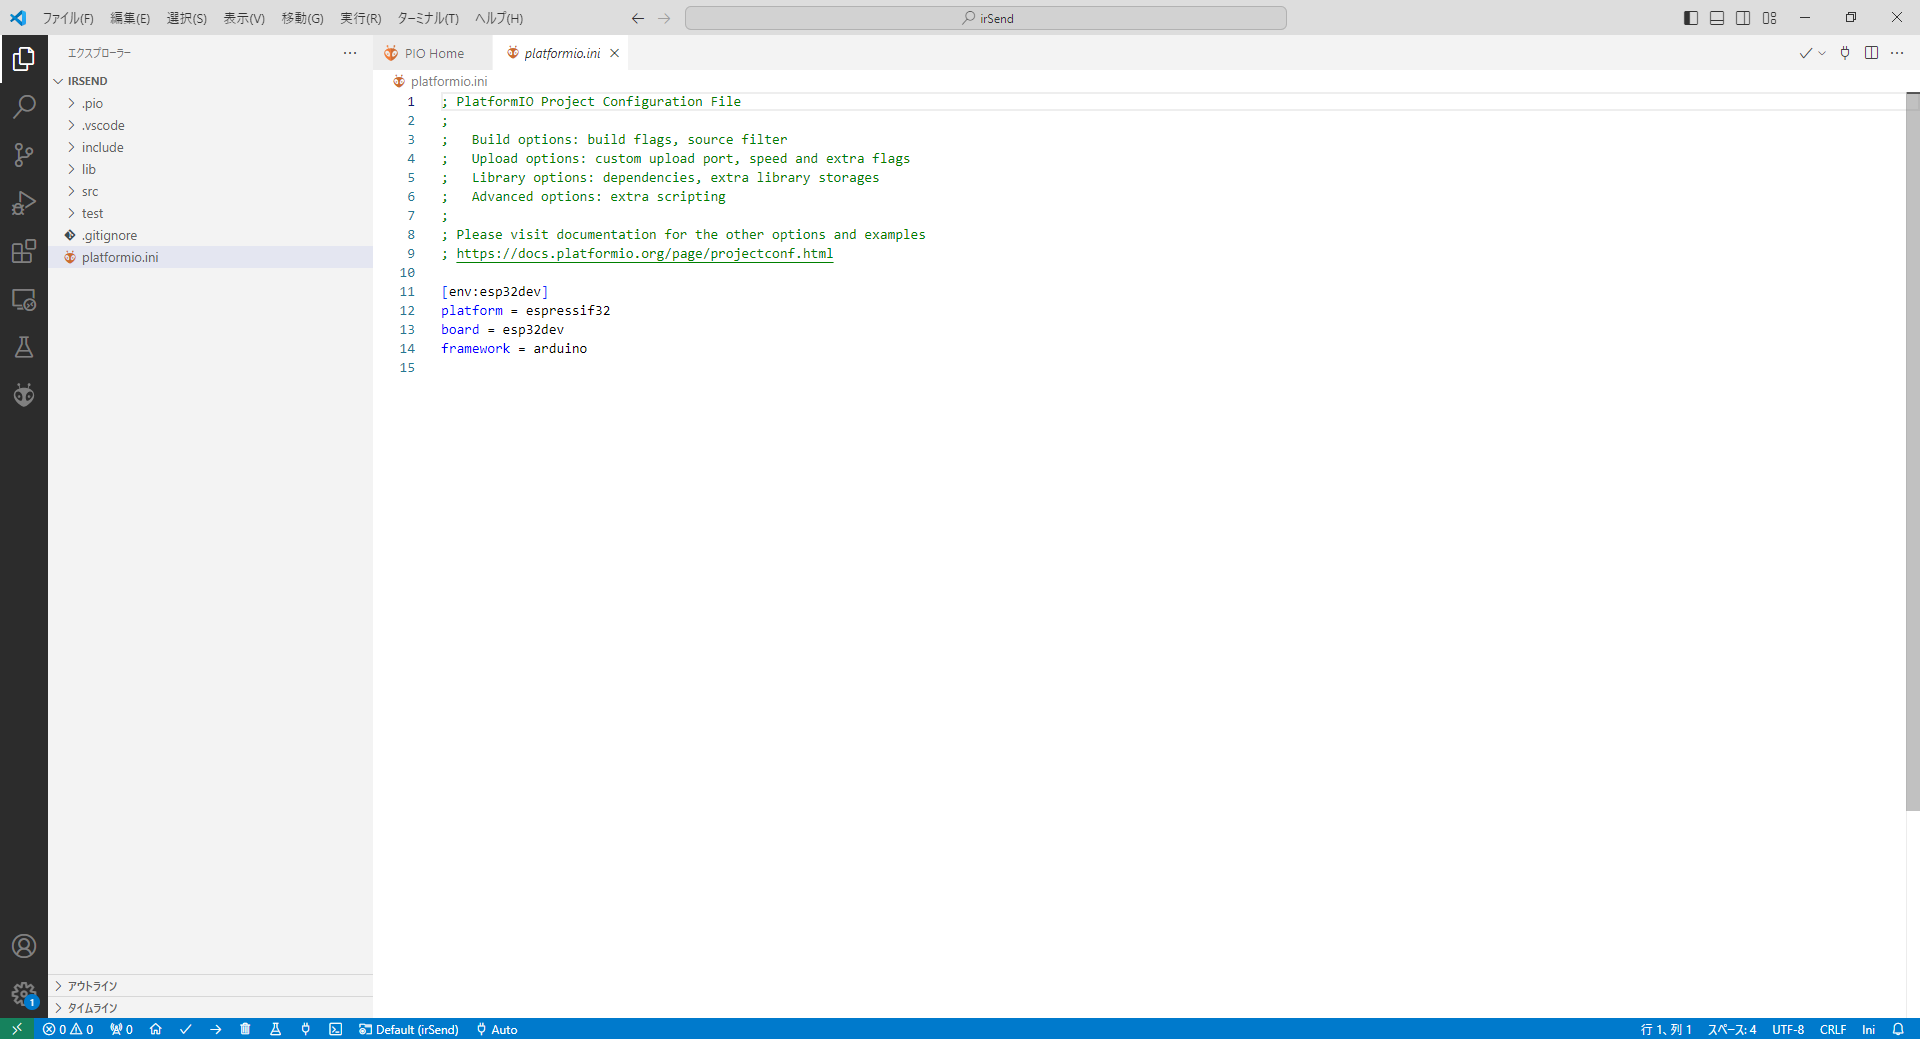This screenshot has height=1039, width=1920.
Task: Click Default (irSend) environment switcher
Action: point(409,1029)
